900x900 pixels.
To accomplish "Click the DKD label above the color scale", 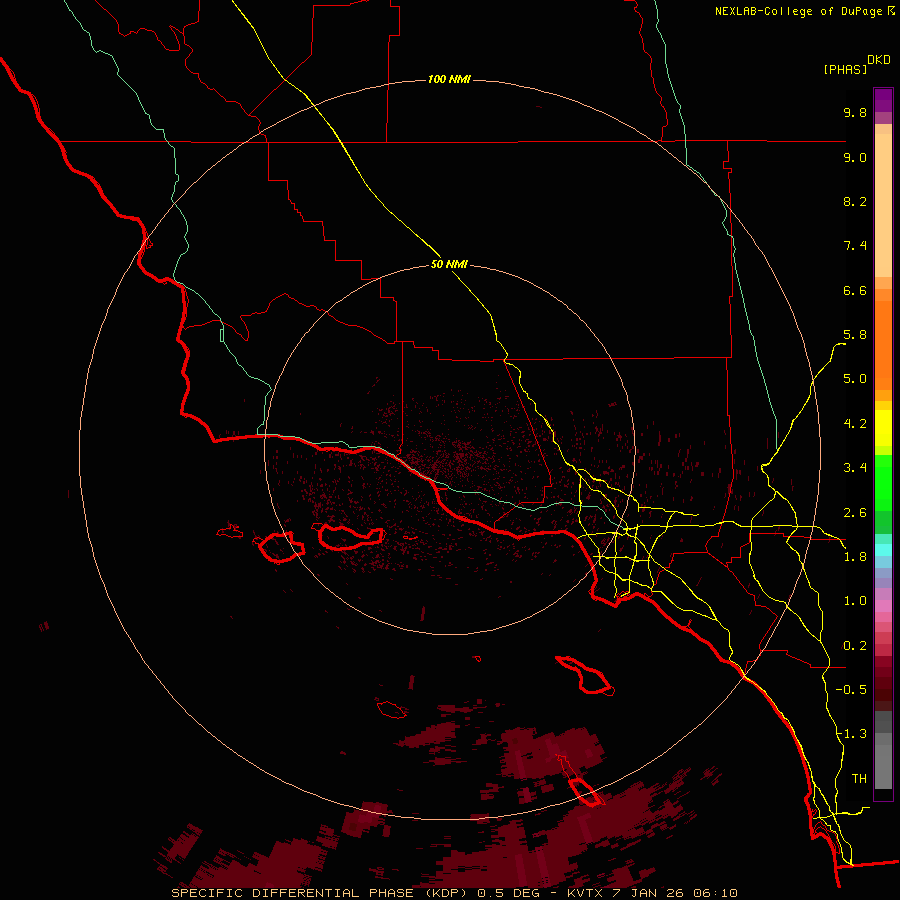I will click(879, 60).
